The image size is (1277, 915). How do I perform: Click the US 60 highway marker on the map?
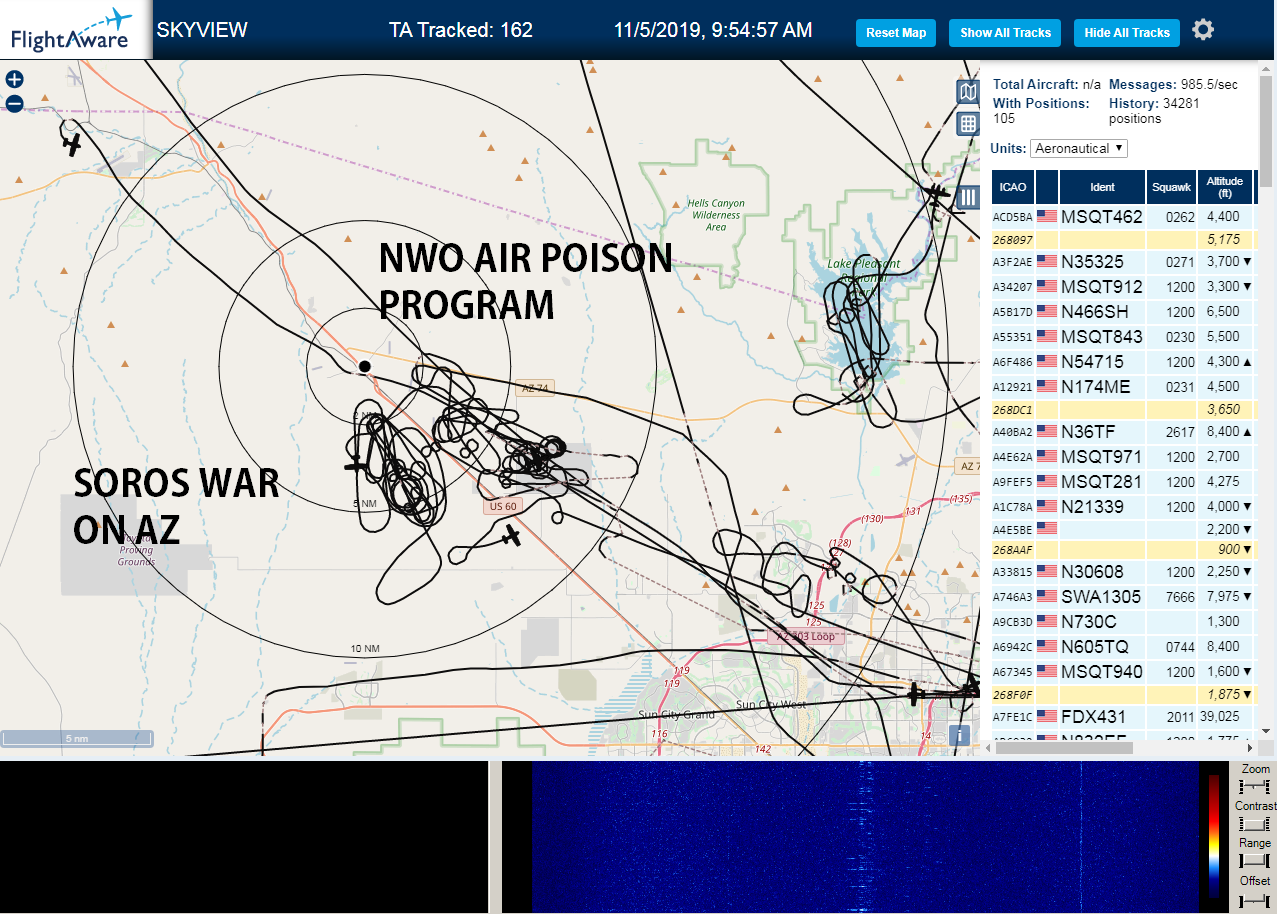coord(503,506)
